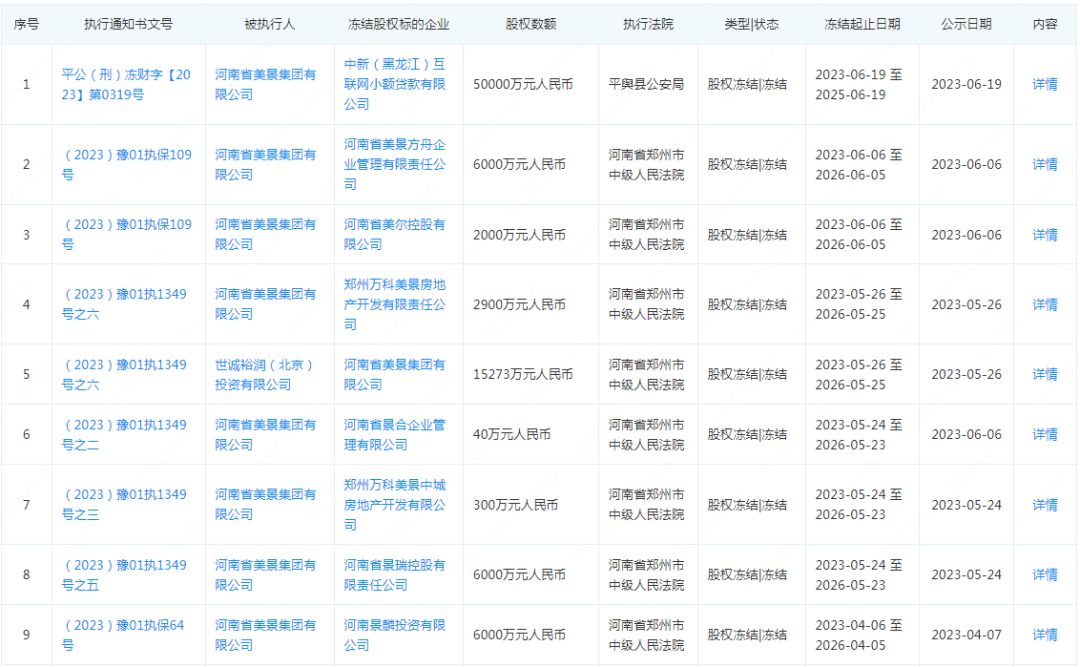Open 河南省景合企业管理有限公司 link
The width and height of the screenshot is (1080, 667).
coord(395,434)
